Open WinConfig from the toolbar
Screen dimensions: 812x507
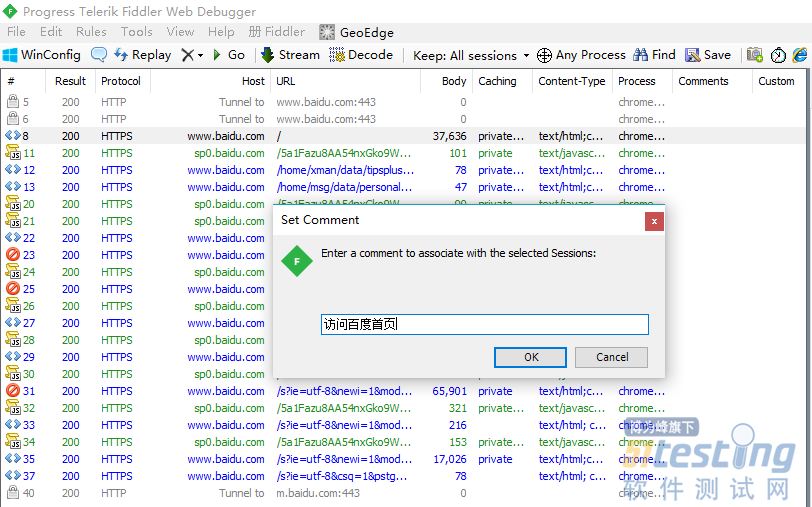pos(42,55)
